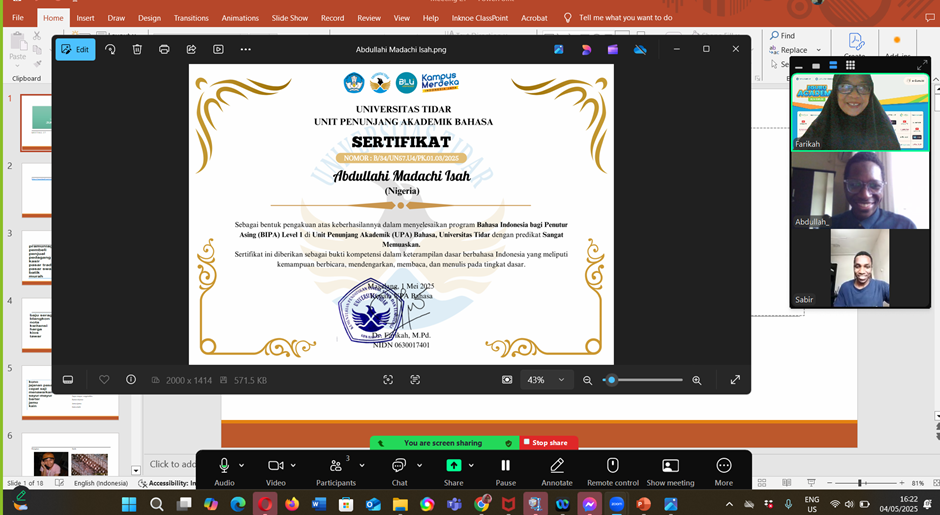
Task: Open File Explorer from the taskbar
Action: coord(400,504)
